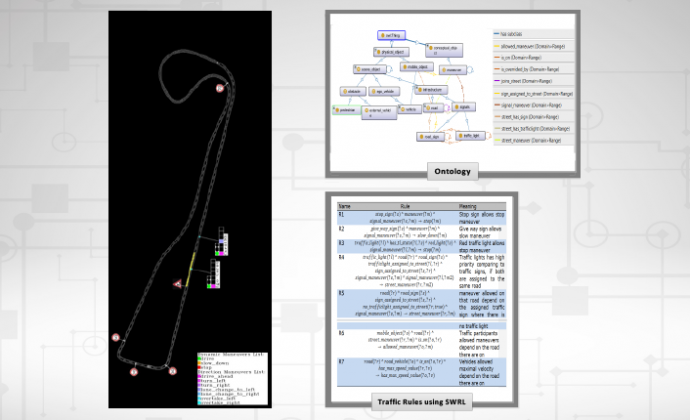
Task: Click the 'Traffic Rules using SWRL' caption
Action: point(422,402)
